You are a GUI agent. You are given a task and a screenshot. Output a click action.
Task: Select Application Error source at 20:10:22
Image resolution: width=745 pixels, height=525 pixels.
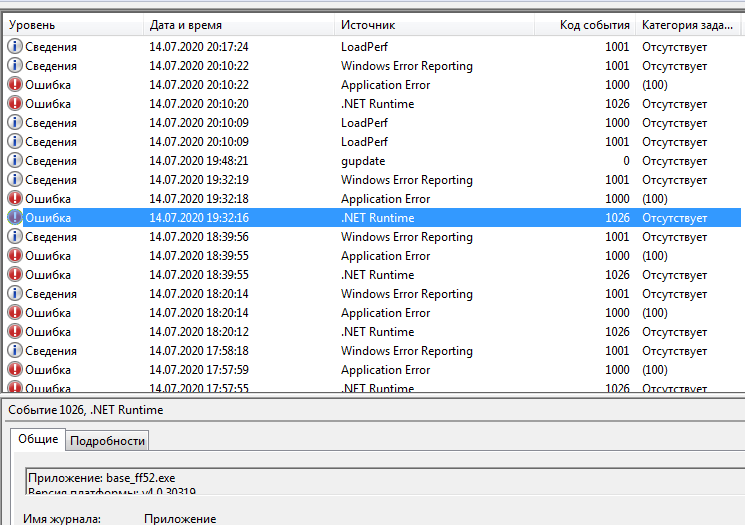(x=385, y=85)
